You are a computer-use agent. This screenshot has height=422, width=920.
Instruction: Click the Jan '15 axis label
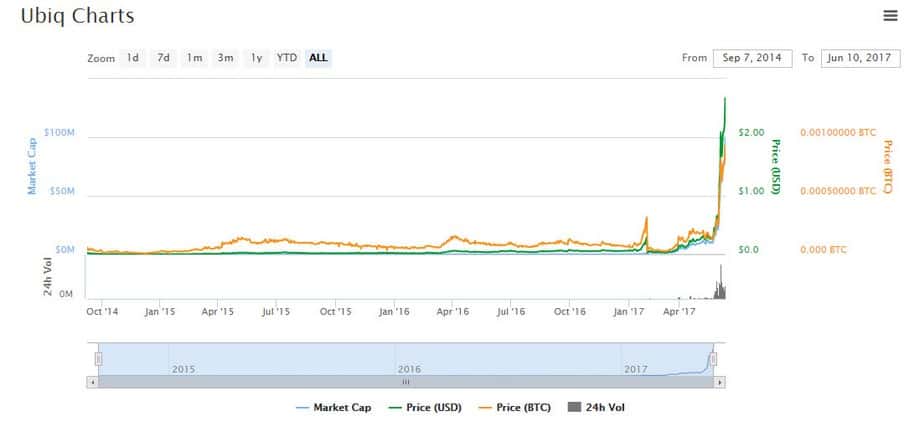click(x=160, y=312)
